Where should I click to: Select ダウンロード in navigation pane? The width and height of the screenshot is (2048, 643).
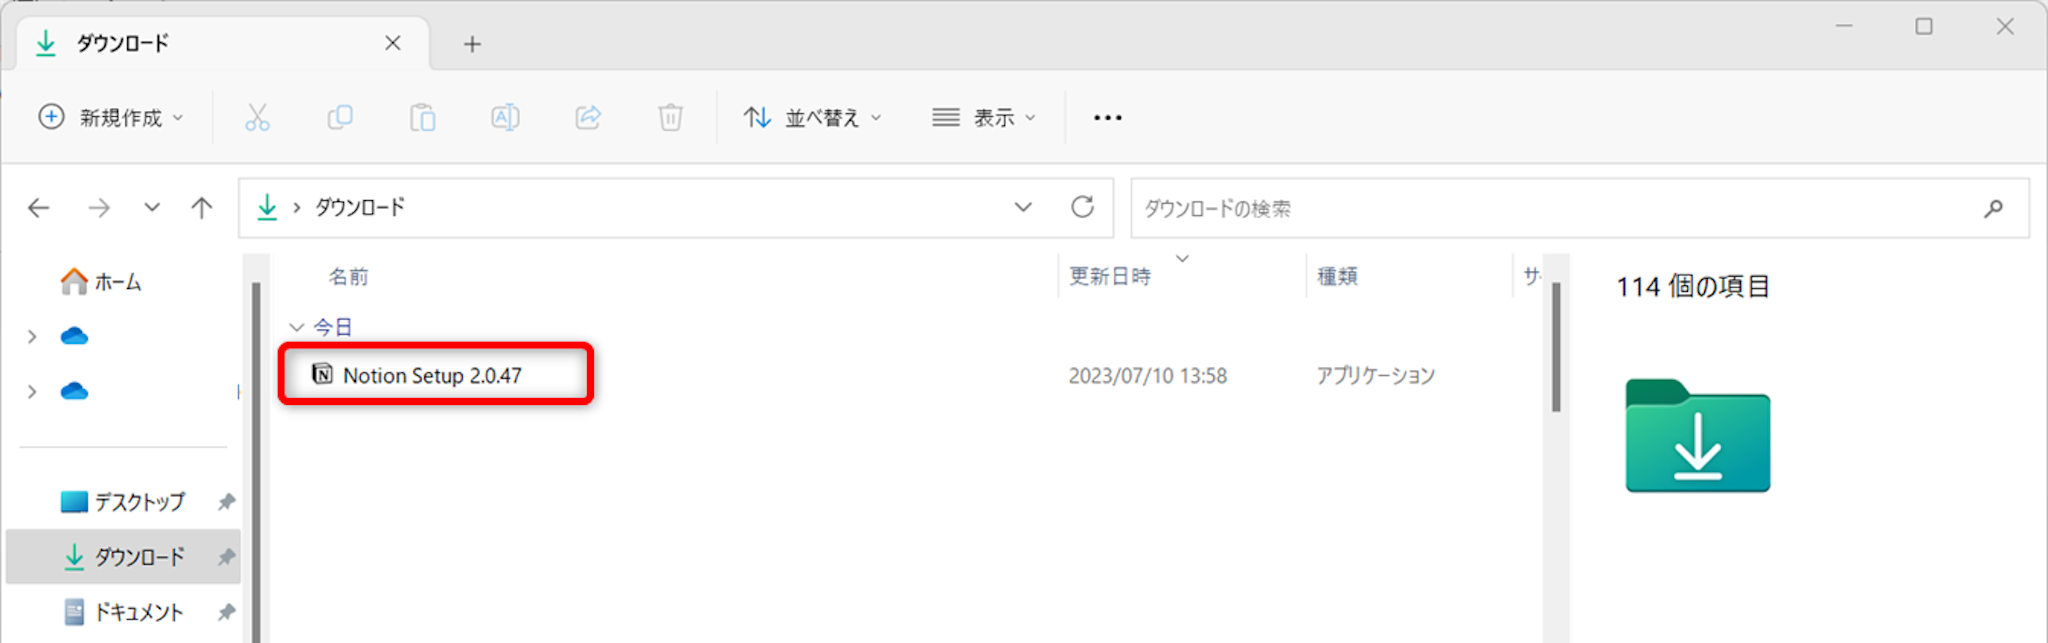point(123,557)
